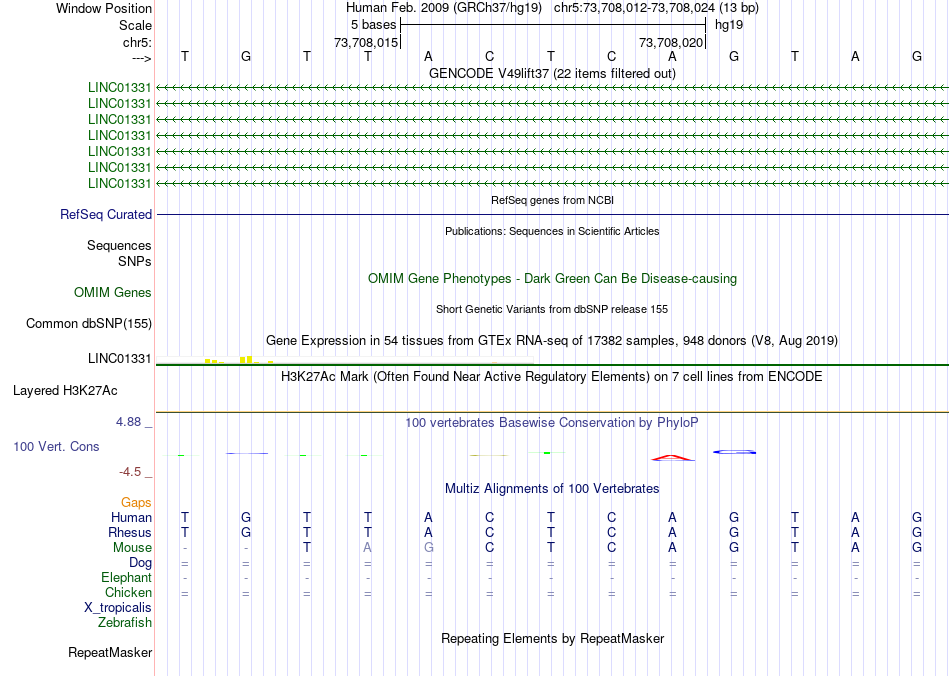Select the Mouse alignment row label
Viewport: 950px width, 676px height.
click(132, 548)
